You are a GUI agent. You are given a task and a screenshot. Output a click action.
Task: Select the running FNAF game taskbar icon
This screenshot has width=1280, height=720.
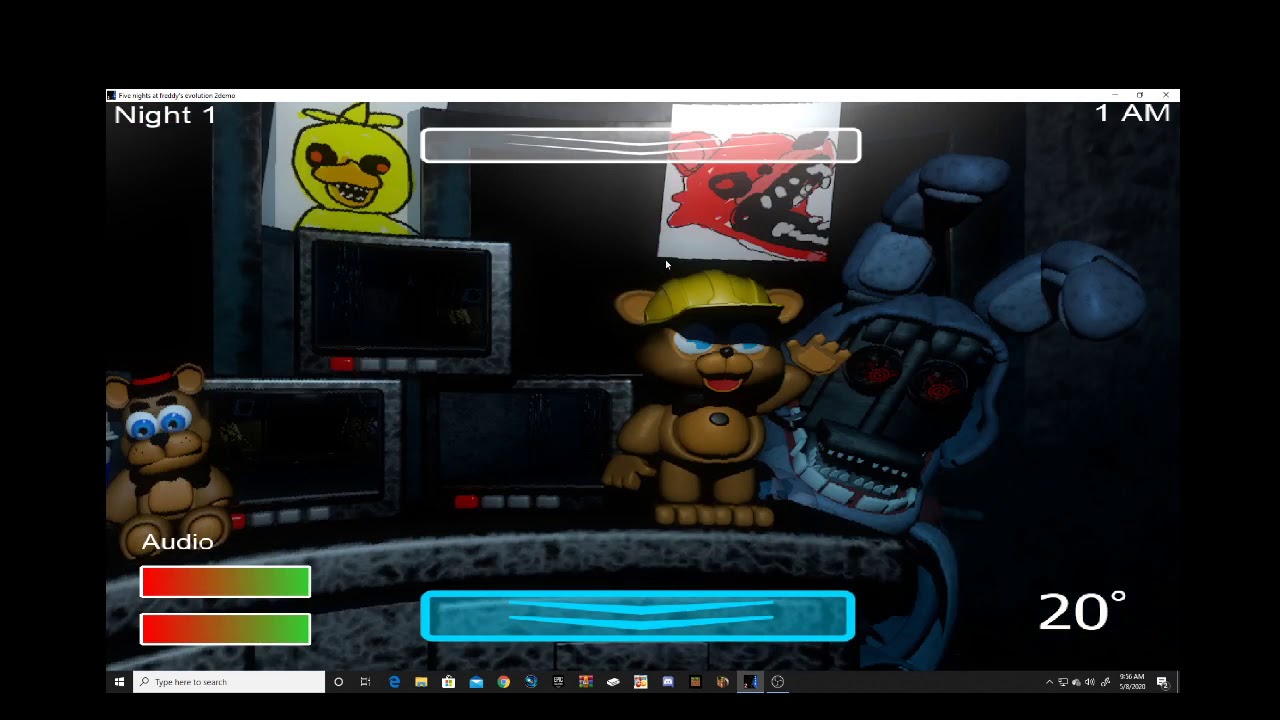pyautogui.click(x=749, y=682)
